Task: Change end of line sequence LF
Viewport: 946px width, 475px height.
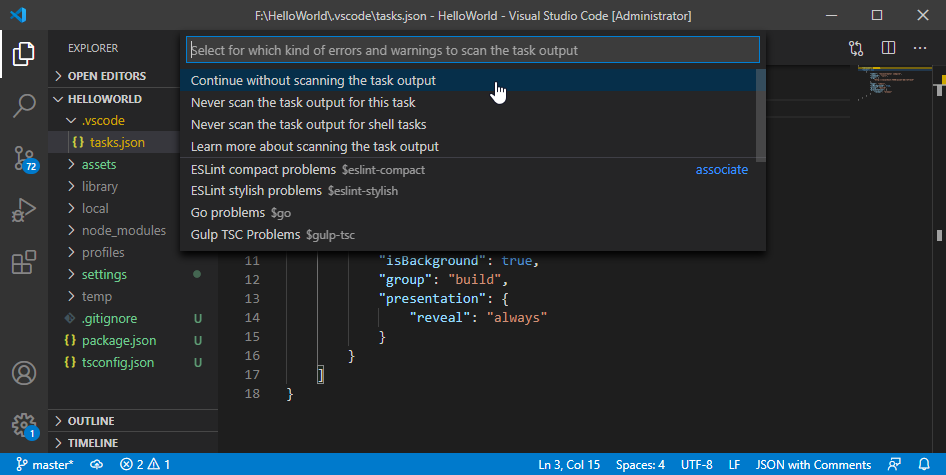Action: (x=734, y=464)
